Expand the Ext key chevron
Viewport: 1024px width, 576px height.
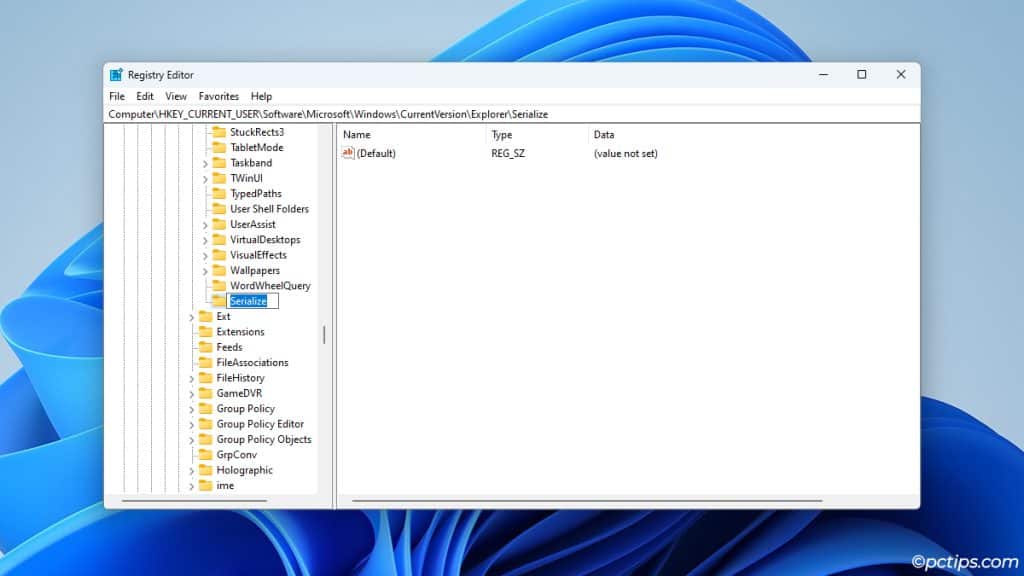coord(192,316)
